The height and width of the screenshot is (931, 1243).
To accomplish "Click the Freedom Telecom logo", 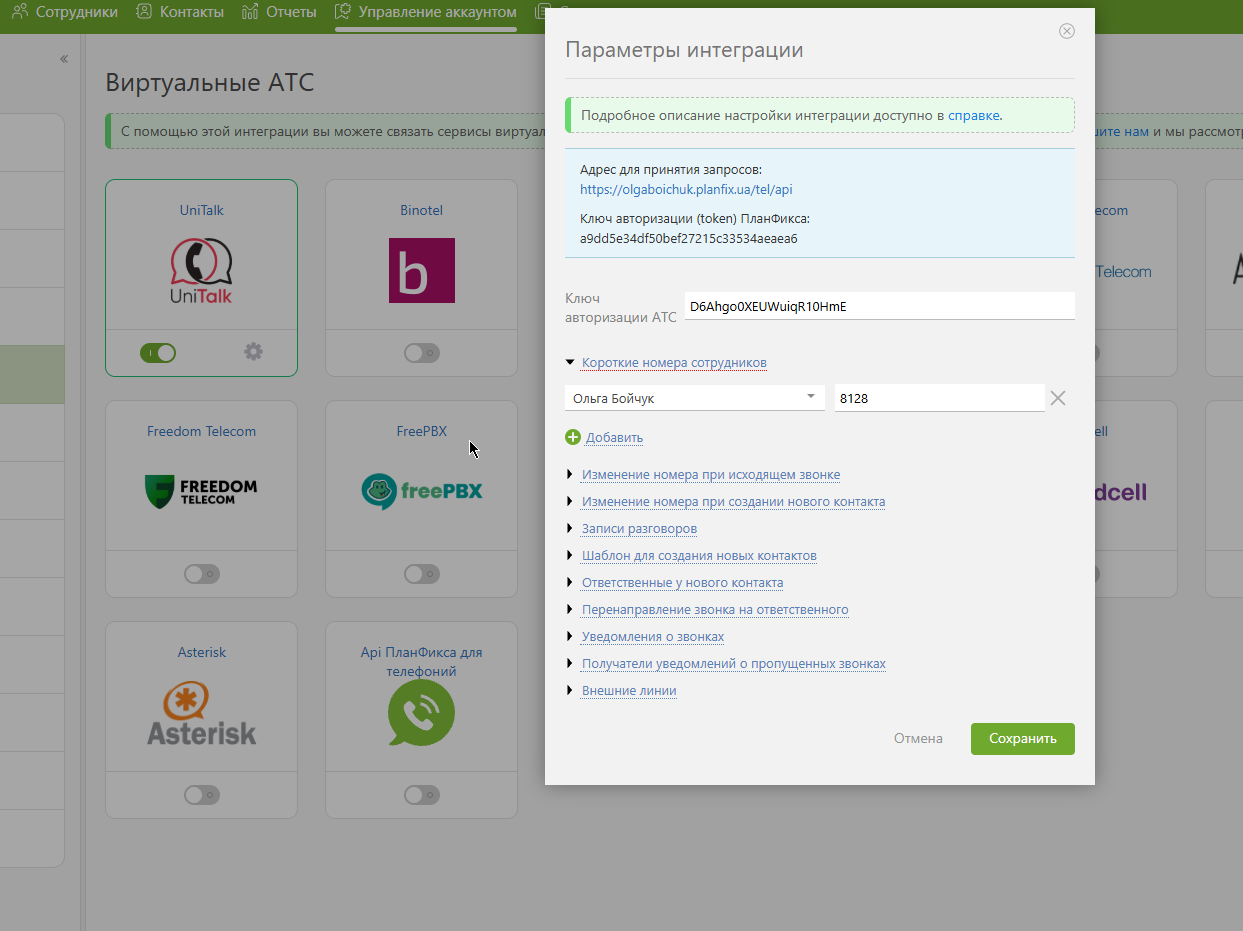I will point(201,491).
